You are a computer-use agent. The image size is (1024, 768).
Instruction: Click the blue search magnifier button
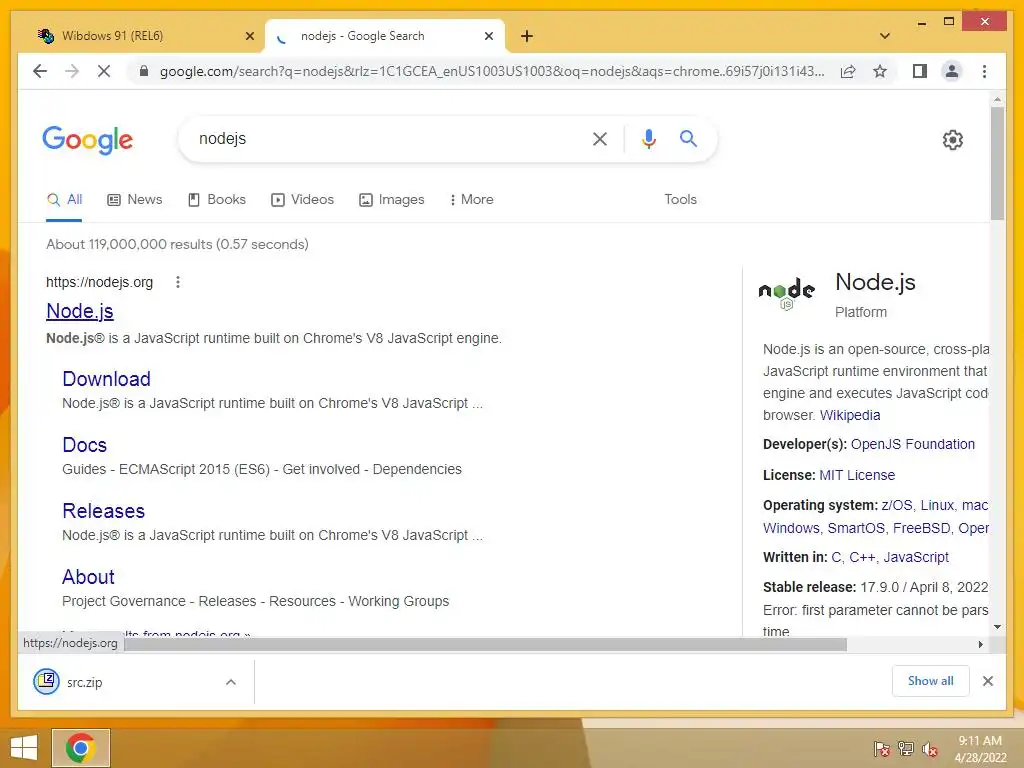tap(688, 138)
